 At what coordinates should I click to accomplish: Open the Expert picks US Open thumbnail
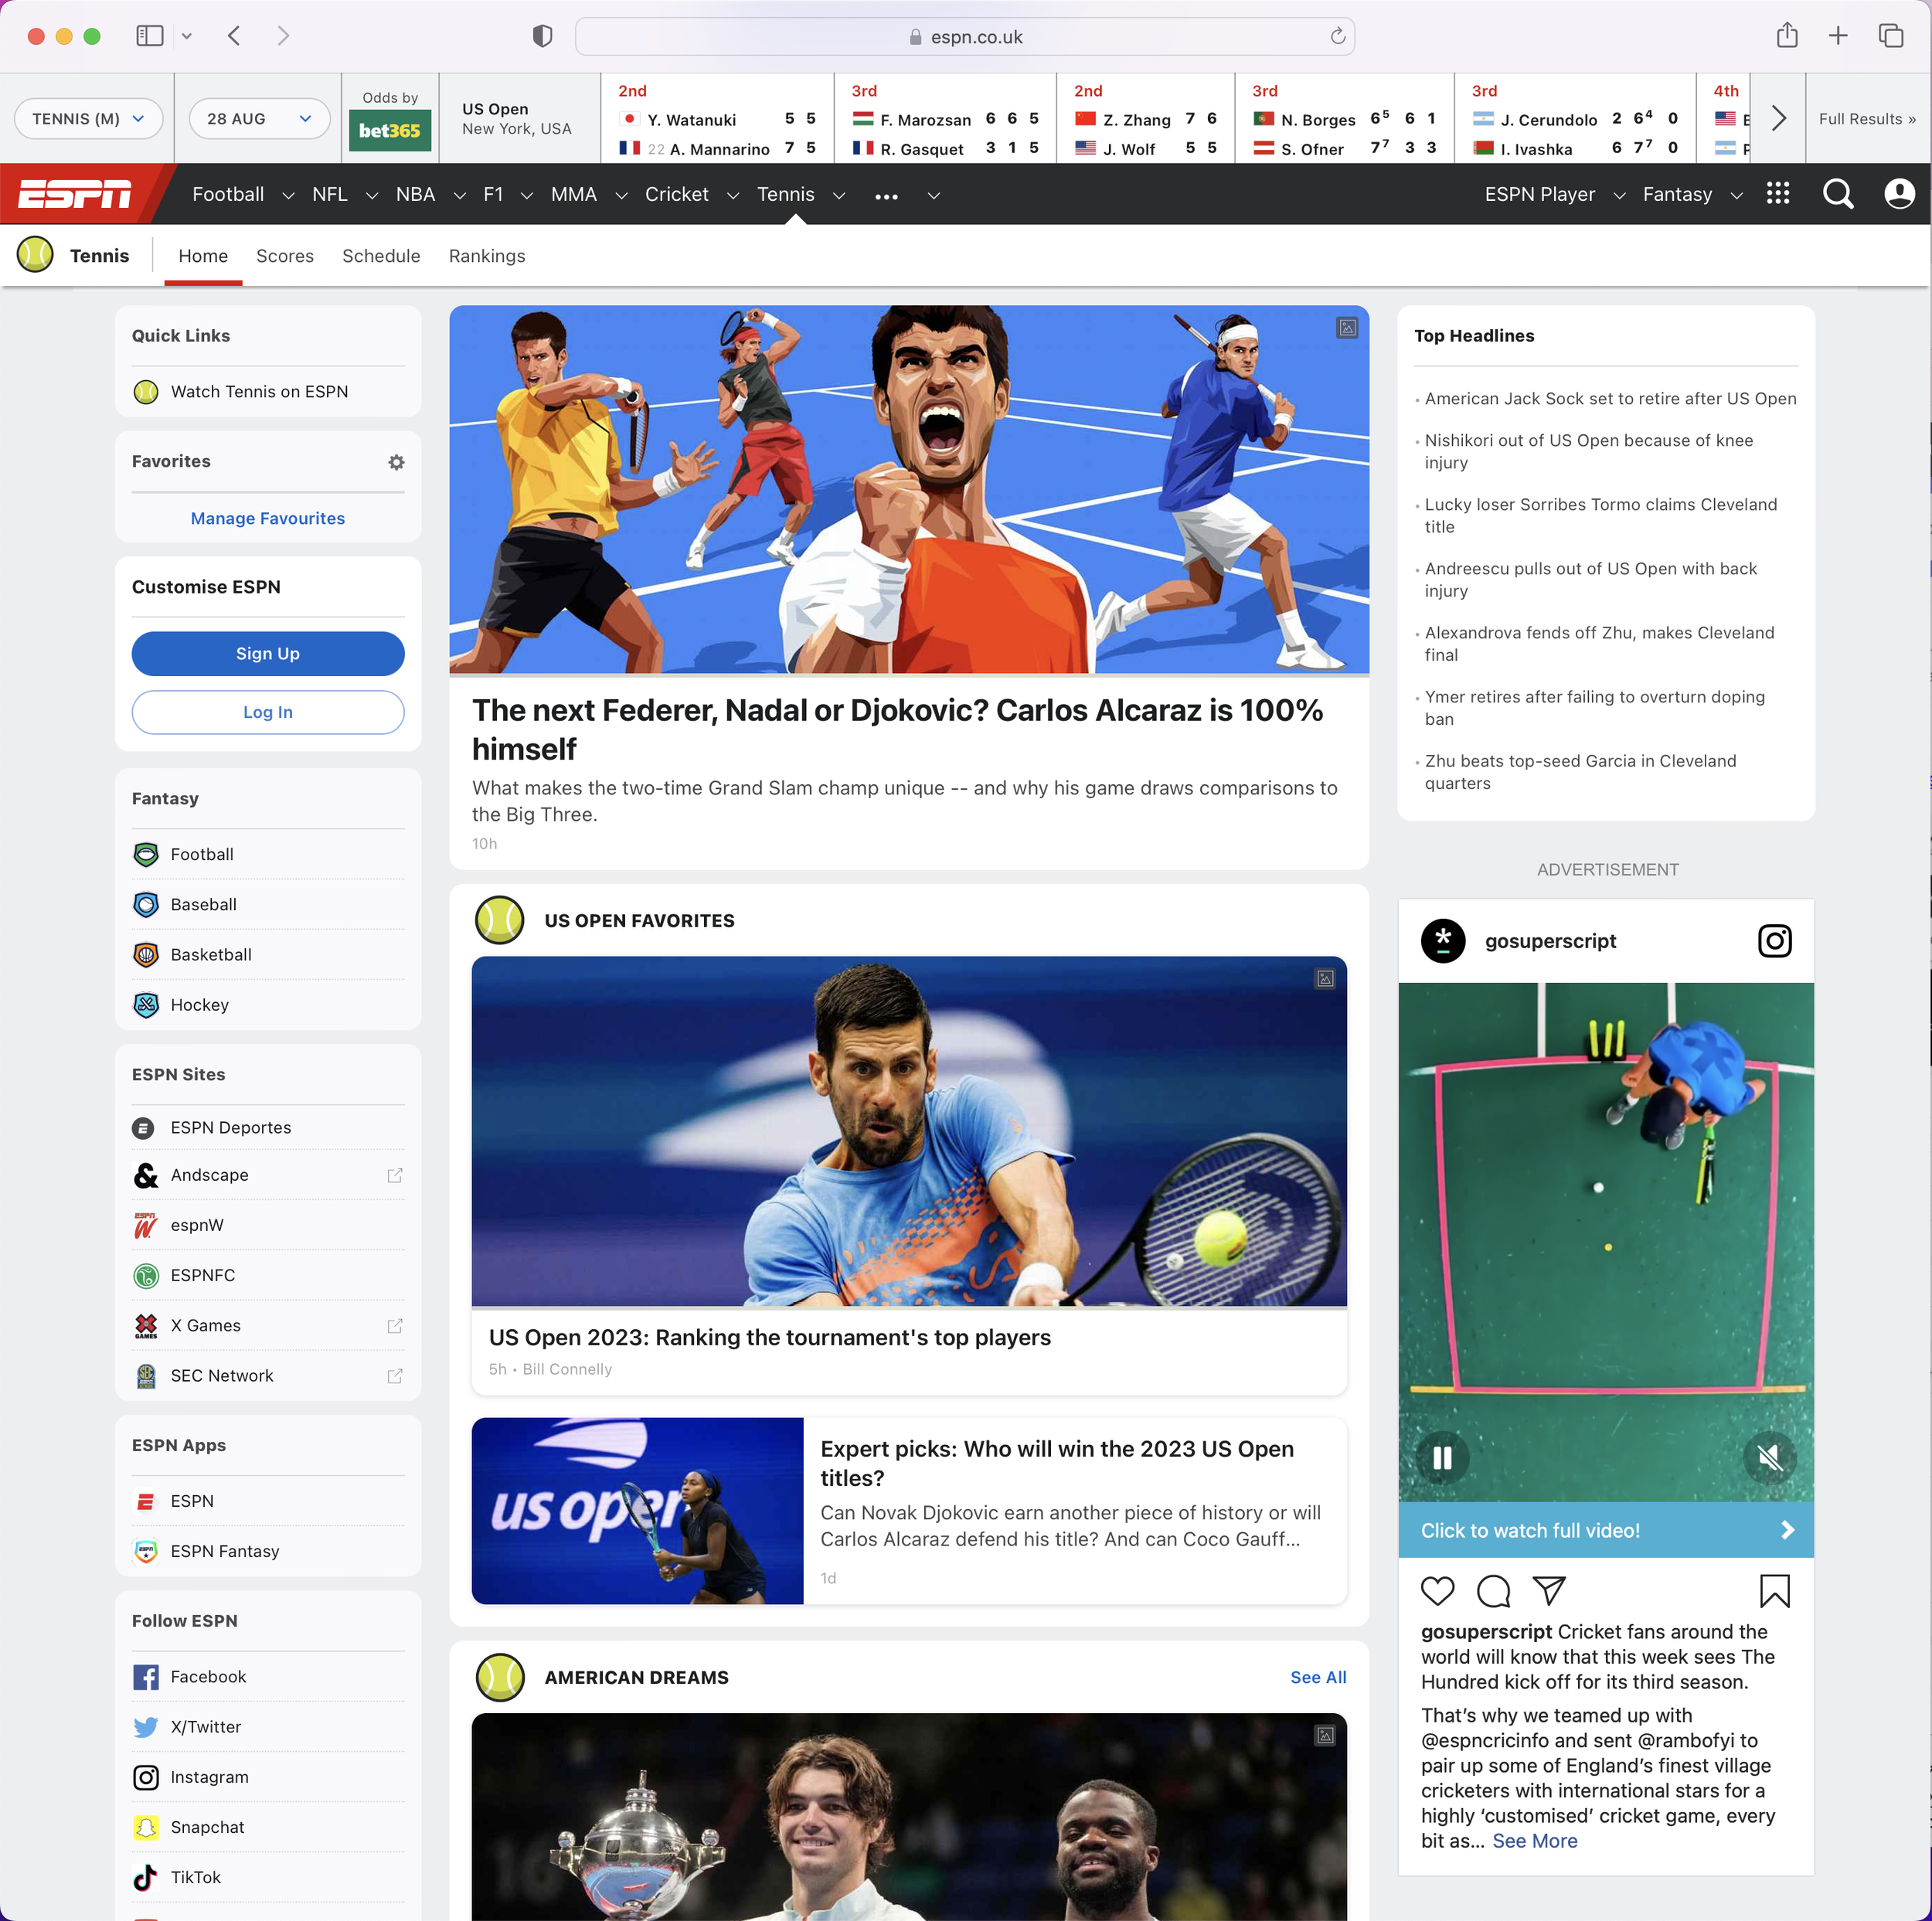tap(638, 1511)
